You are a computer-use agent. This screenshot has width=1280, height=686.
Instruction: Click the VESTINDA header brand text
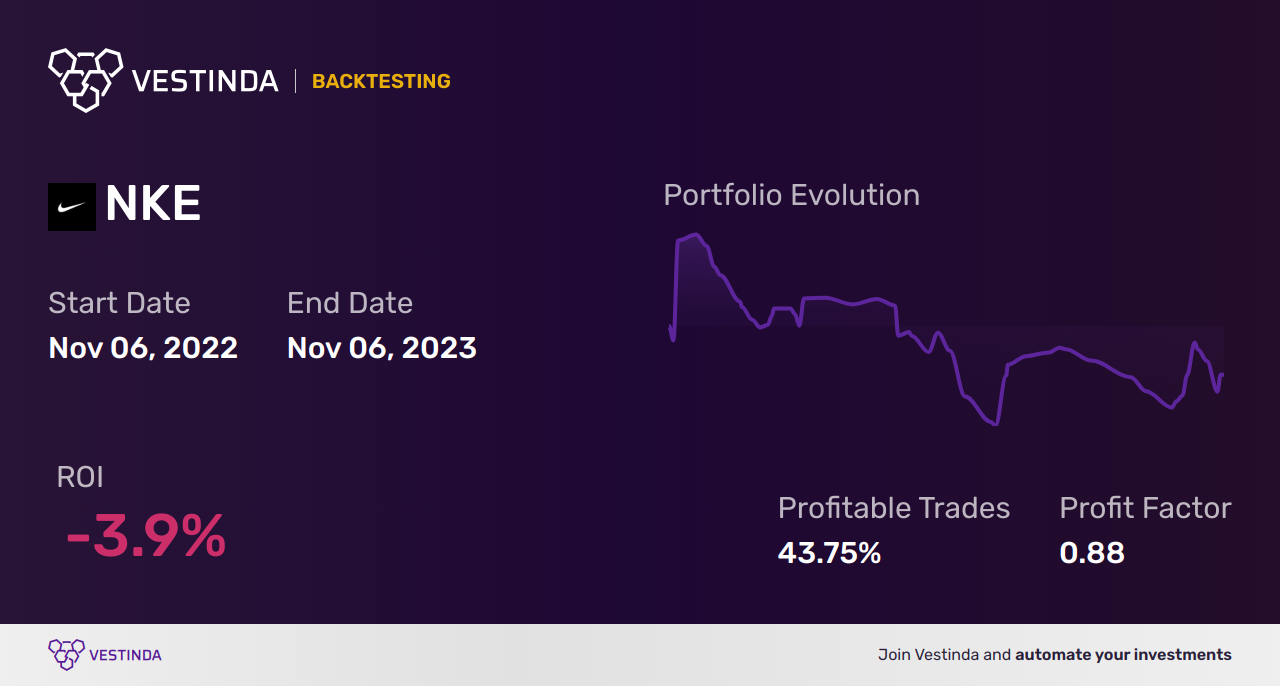point(205,81)
